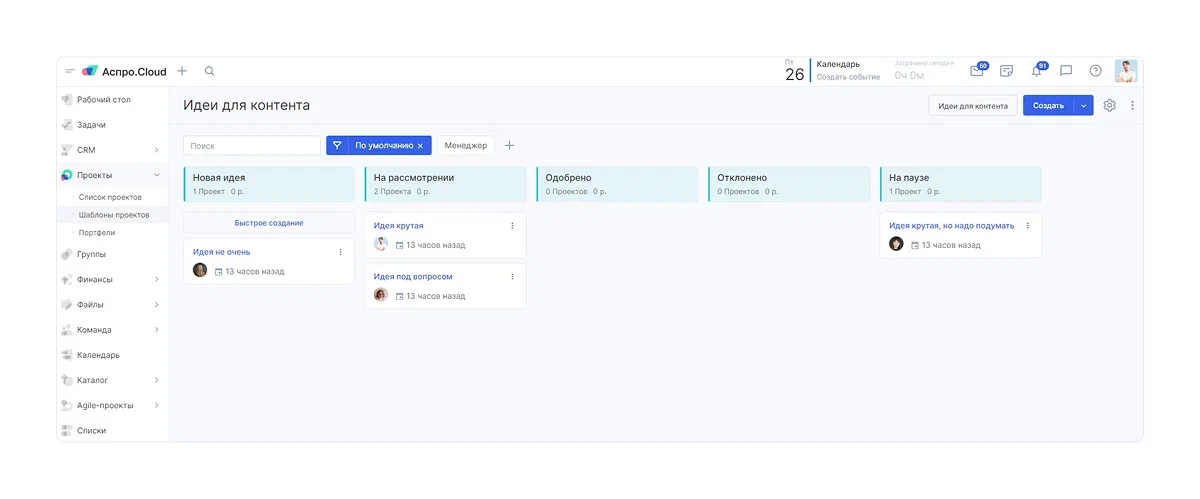Click the notes icon in top bar
This screenshot has width=1200, height=499.
(1006, 71)
